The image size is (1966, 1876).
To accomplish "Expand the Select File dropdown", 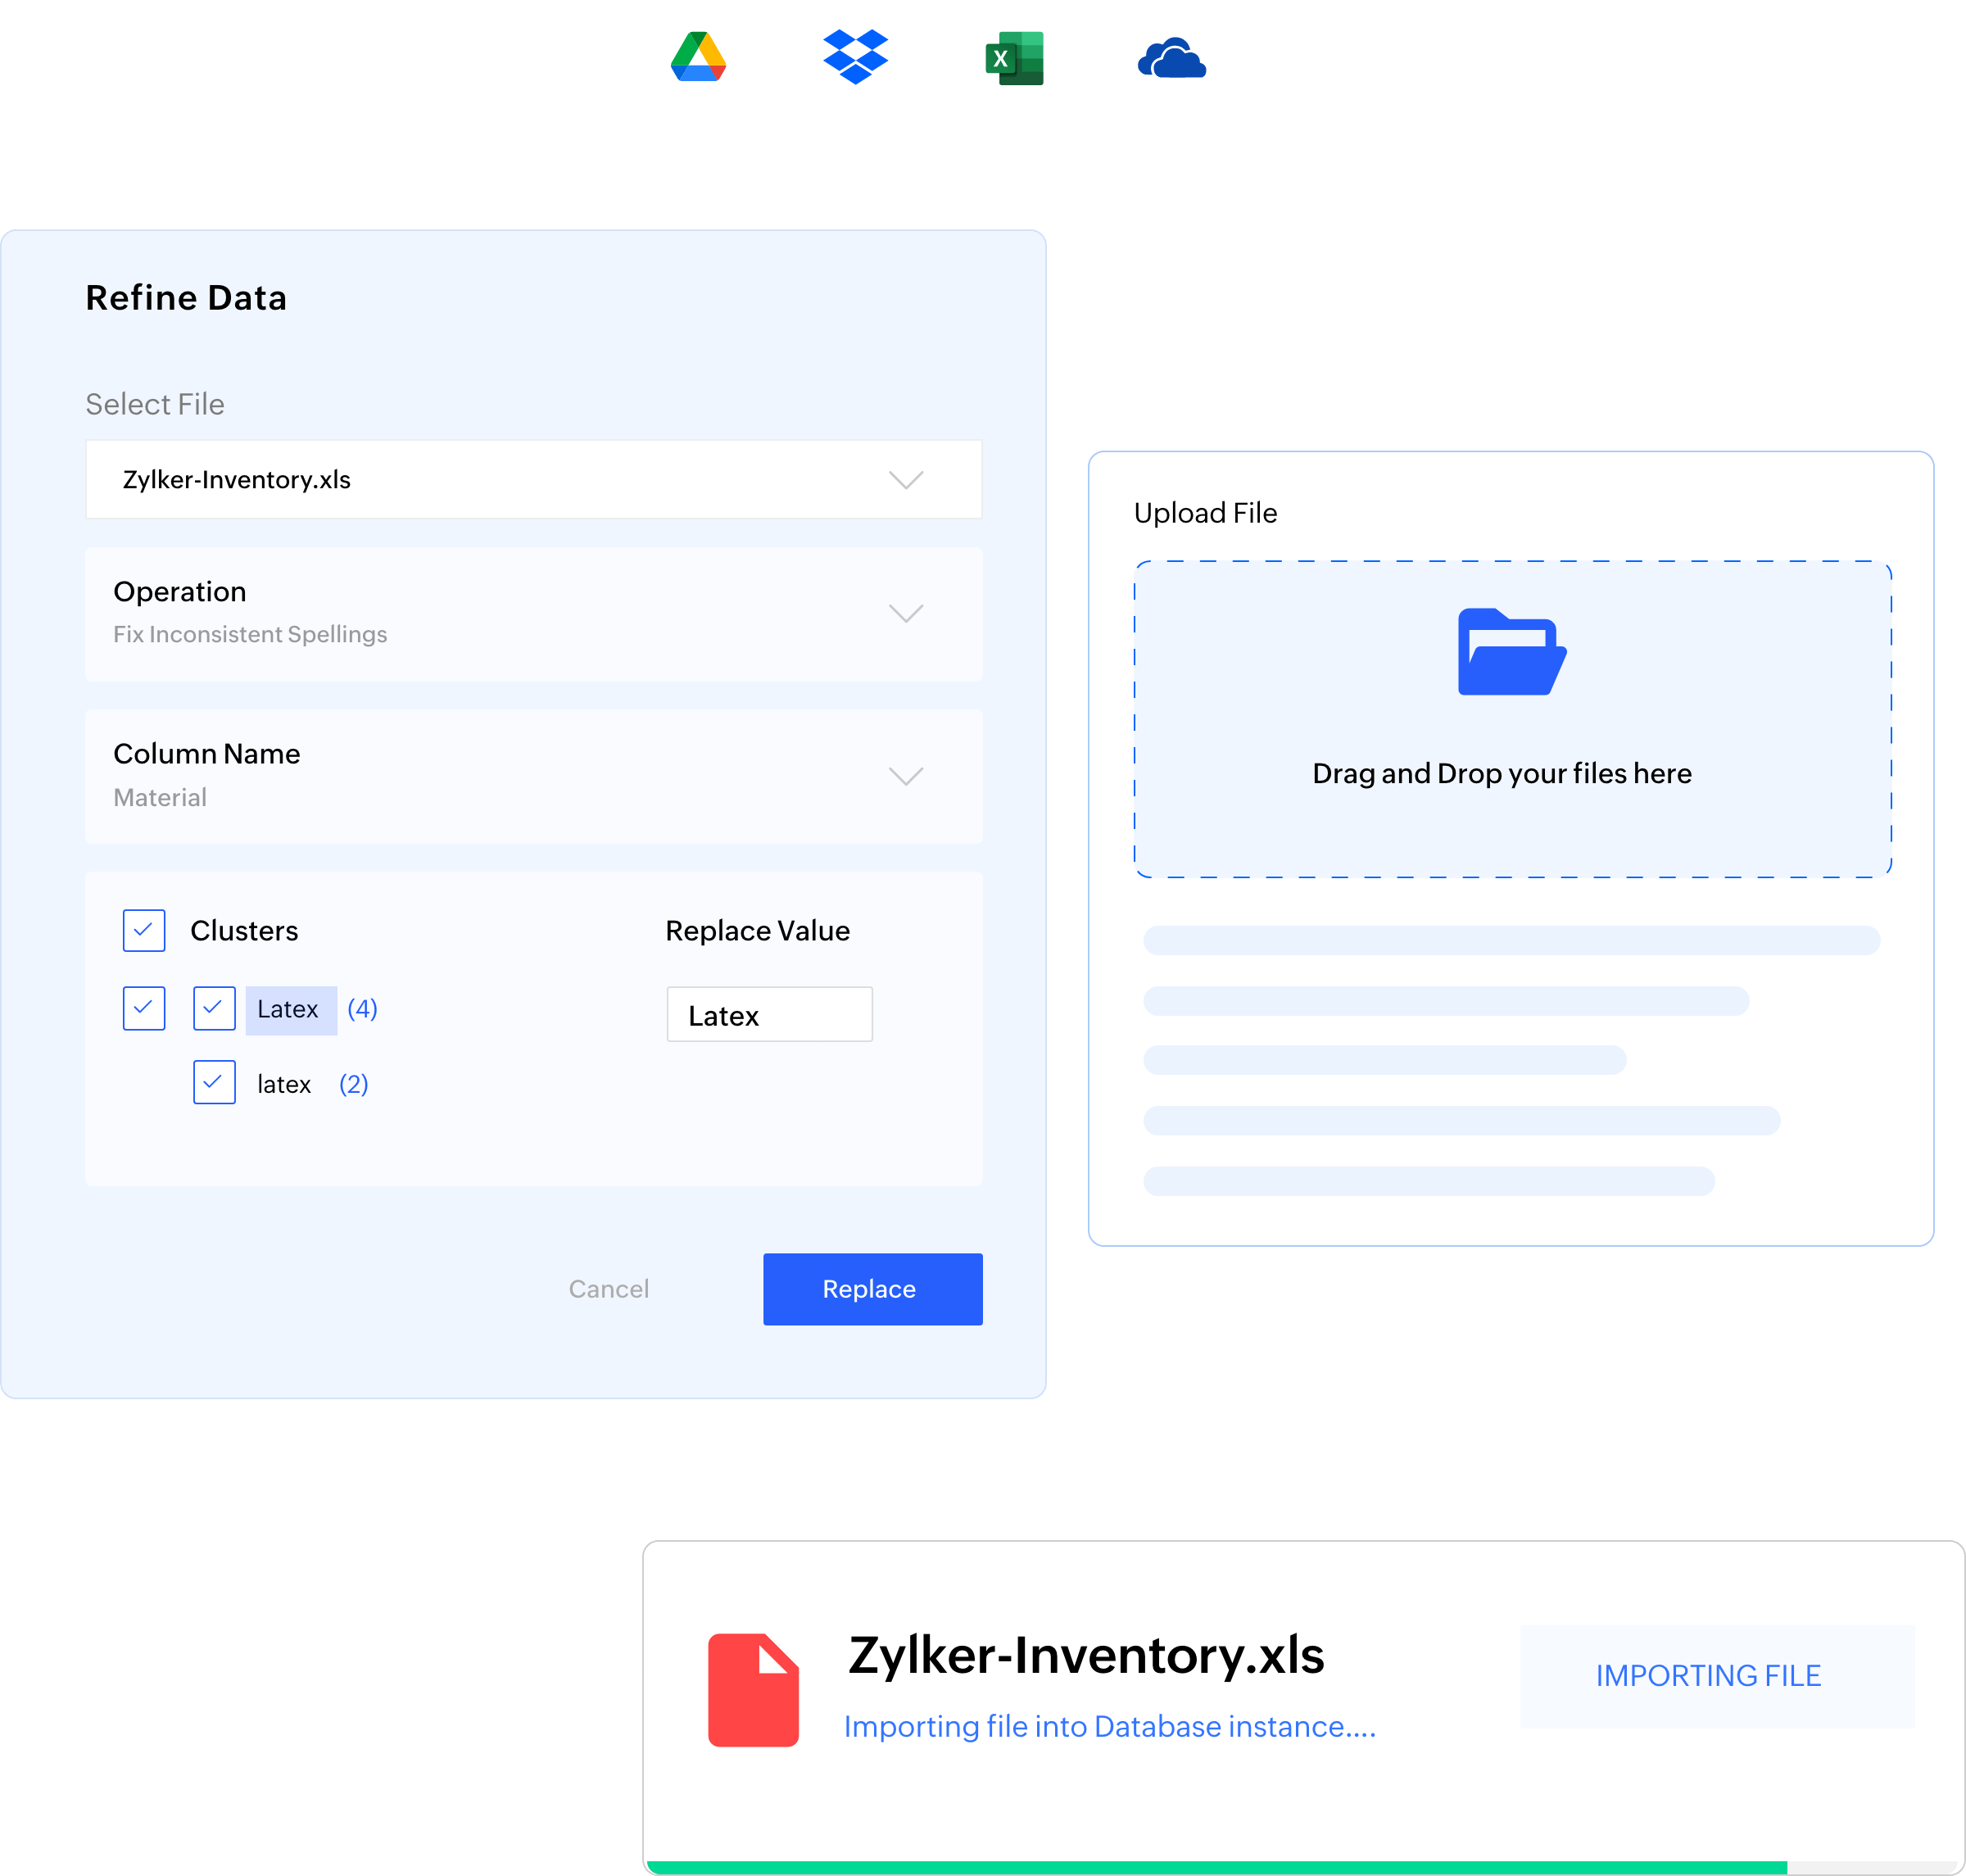I will coord(908,479).
